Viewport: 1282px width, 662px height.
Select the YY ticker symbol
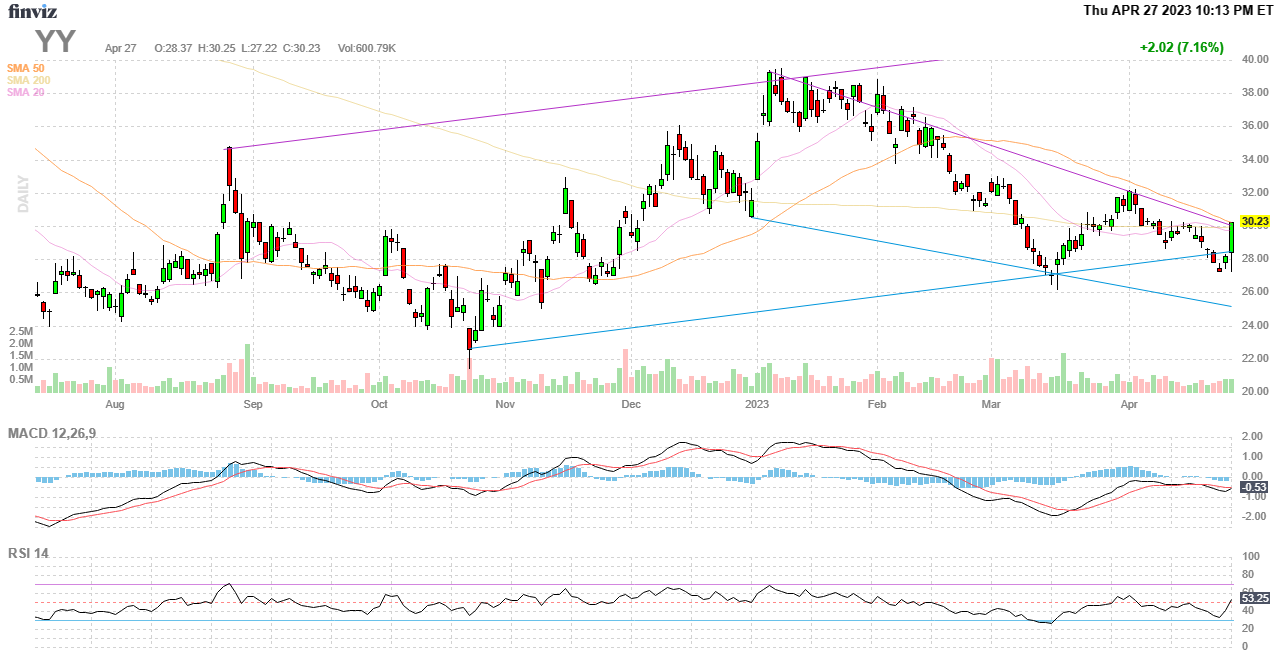[x=56, y=42]
